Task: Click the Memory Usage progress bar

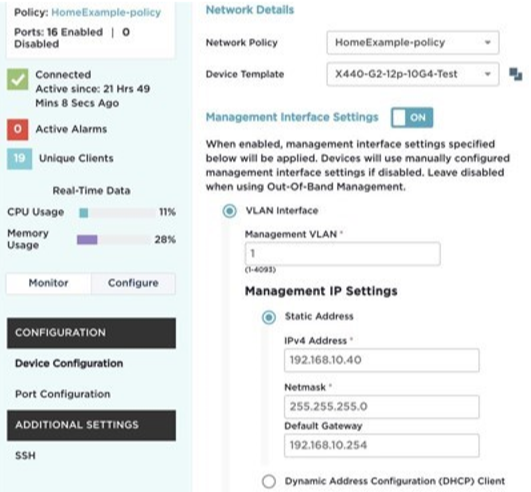Action: click(x=113, y=240)
